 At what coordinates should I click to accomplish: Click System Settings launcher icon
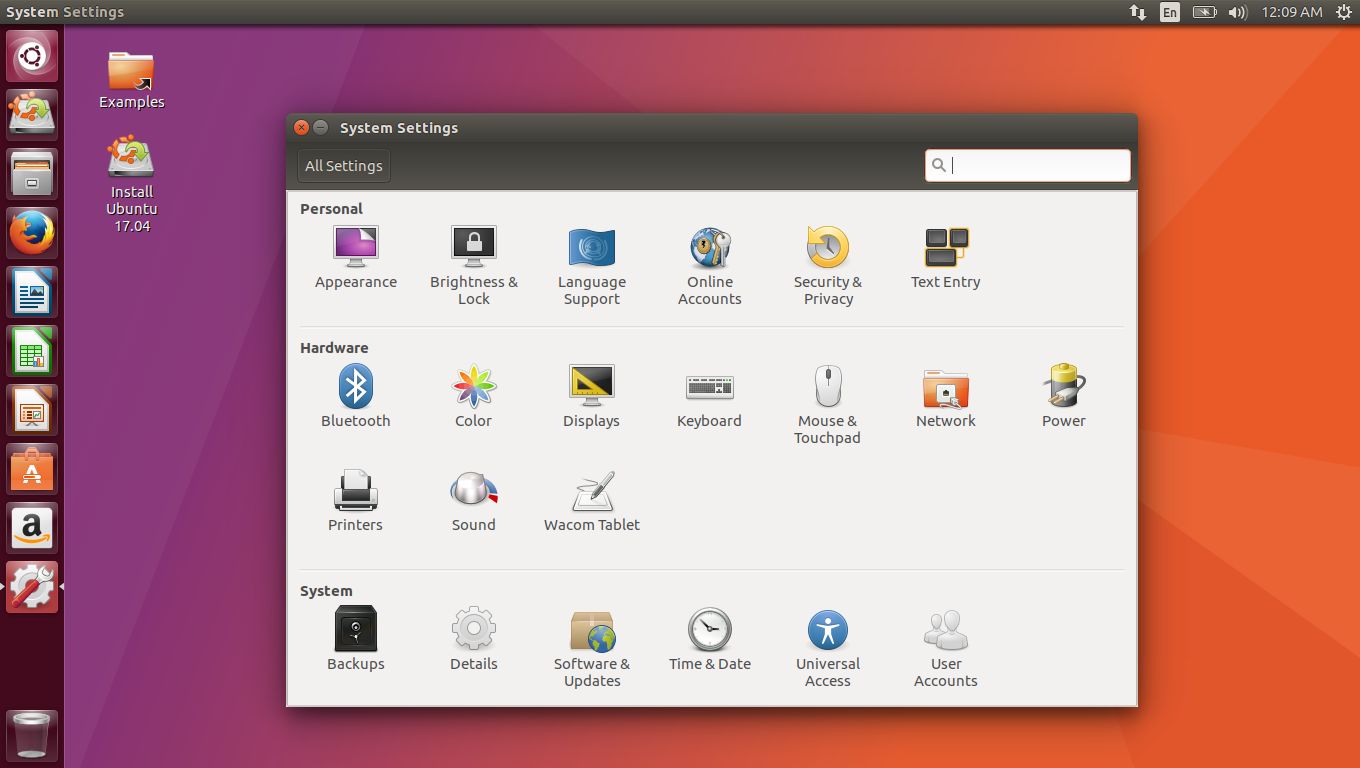(x=32, y=587)
